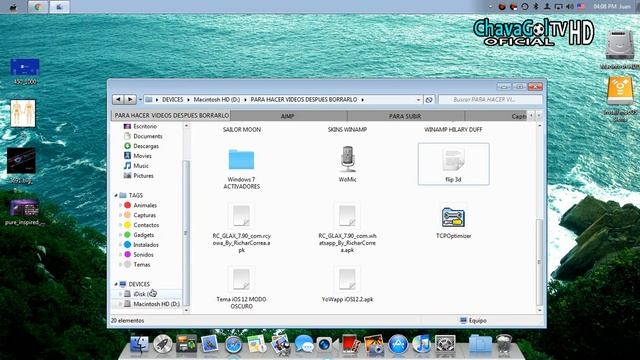
Task: Select the Temas tag
Action: [x=137, y=264]
